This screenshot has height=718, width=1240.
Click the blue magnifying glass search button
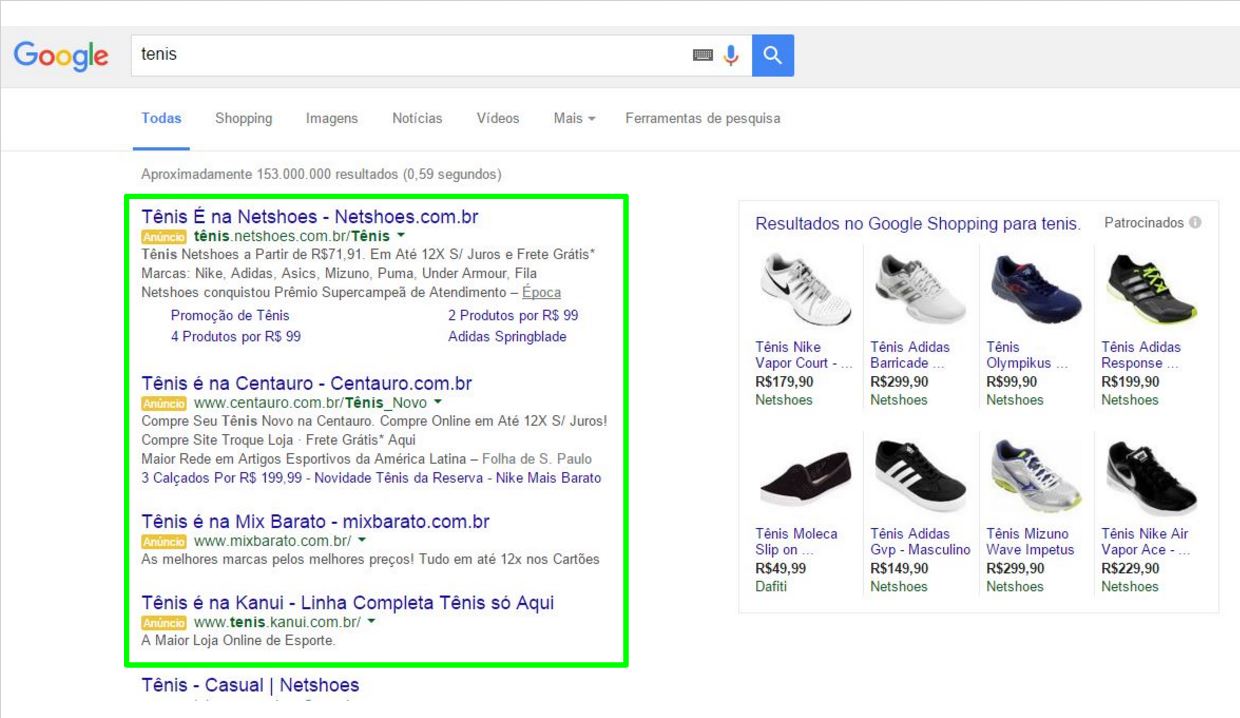point(772,56)
